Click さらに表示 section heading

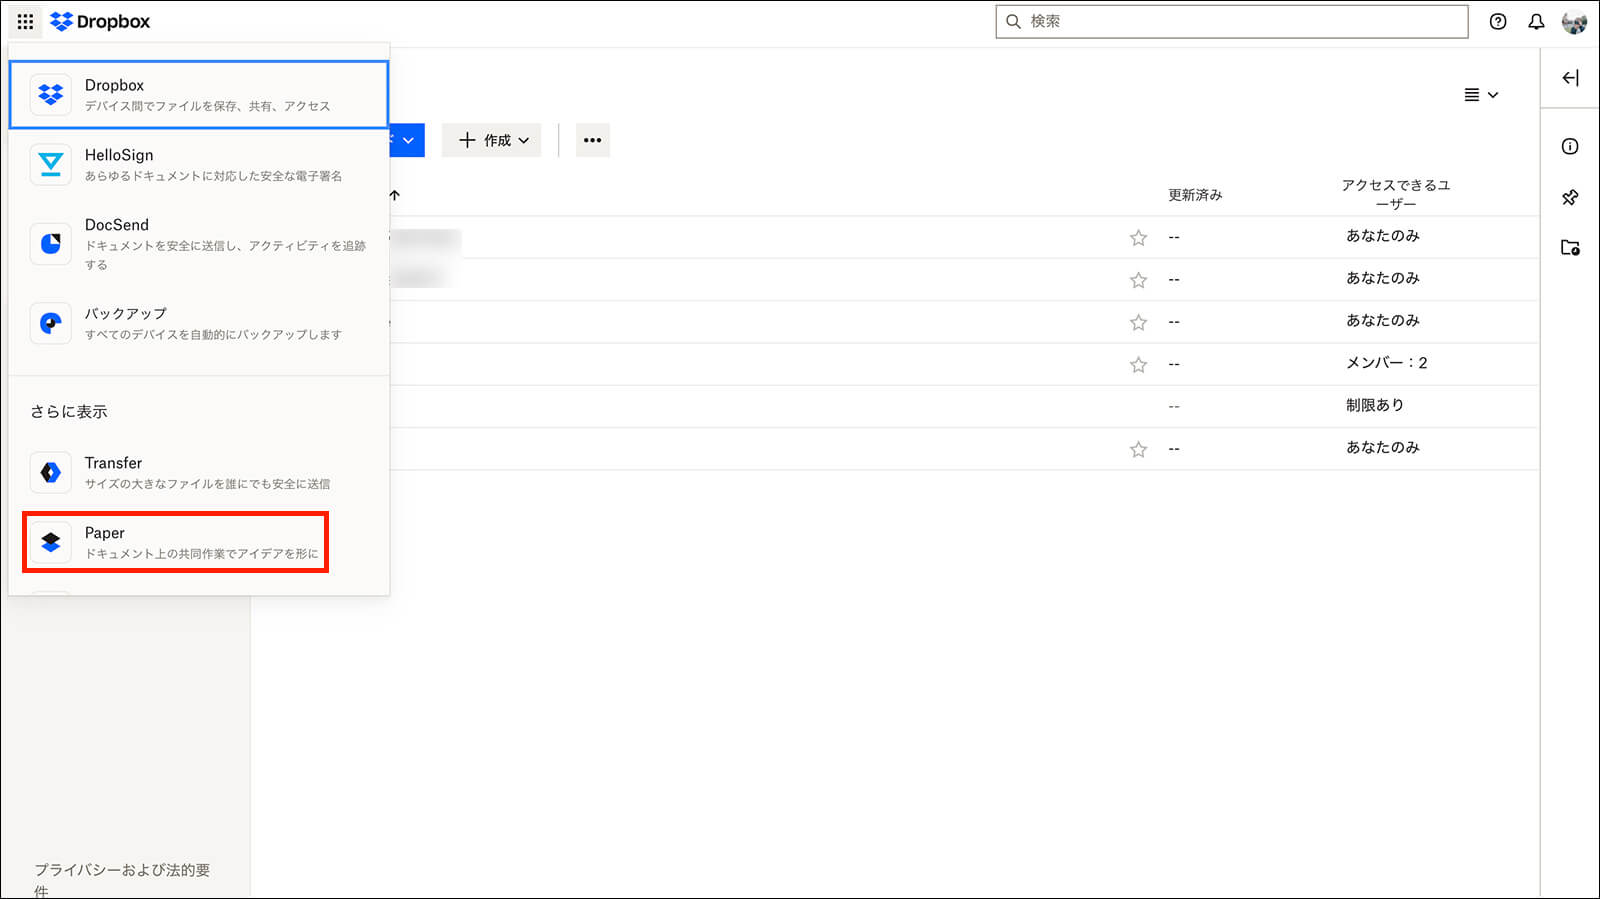pos(68,411)
